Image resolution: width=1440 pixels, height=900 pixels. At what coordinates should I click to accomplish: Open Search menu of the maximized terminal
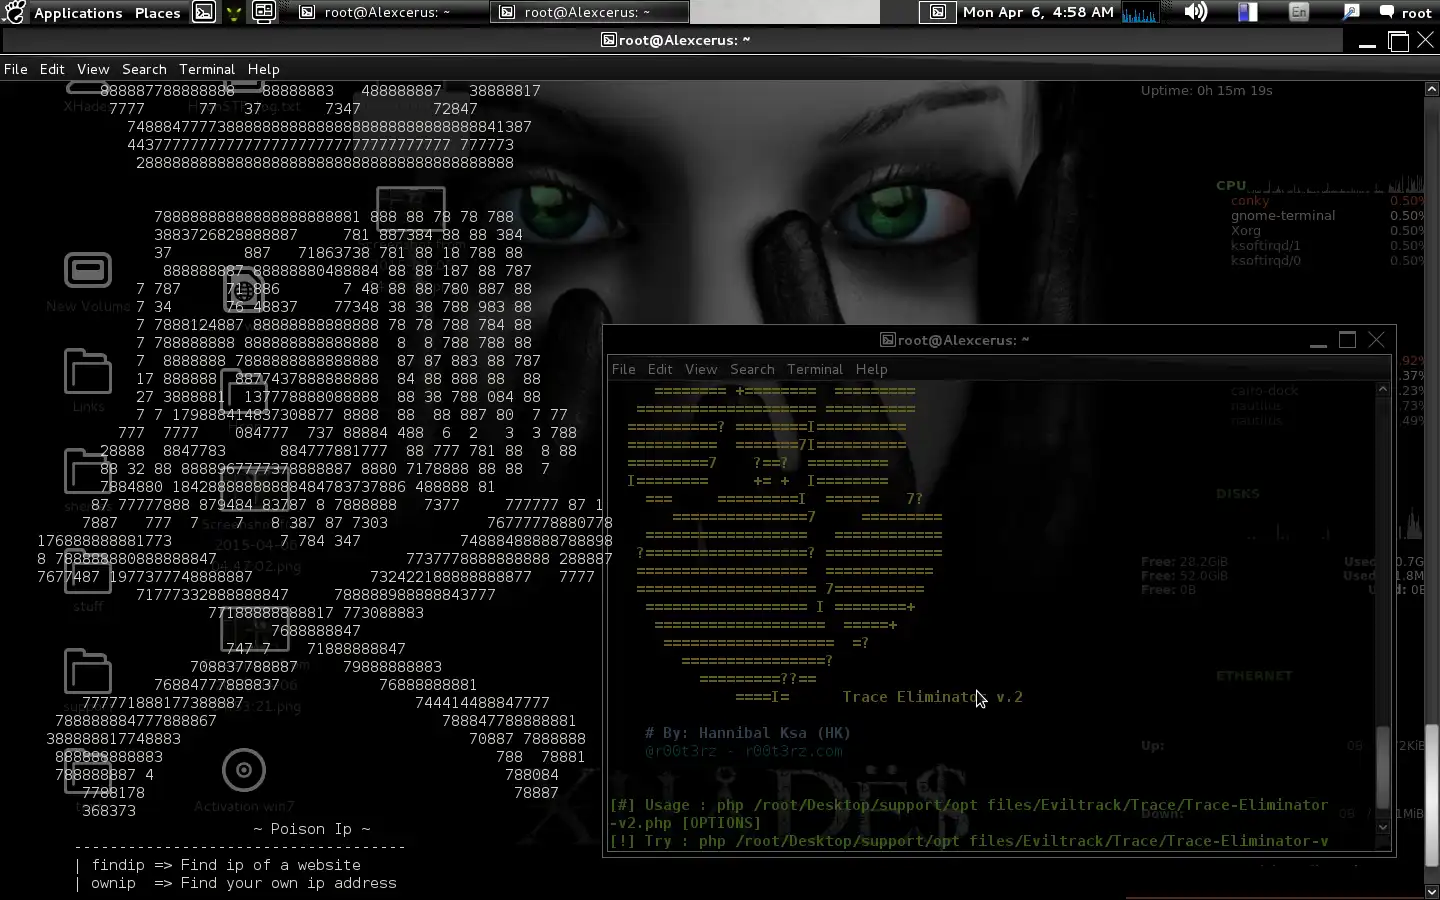point(144,69)
